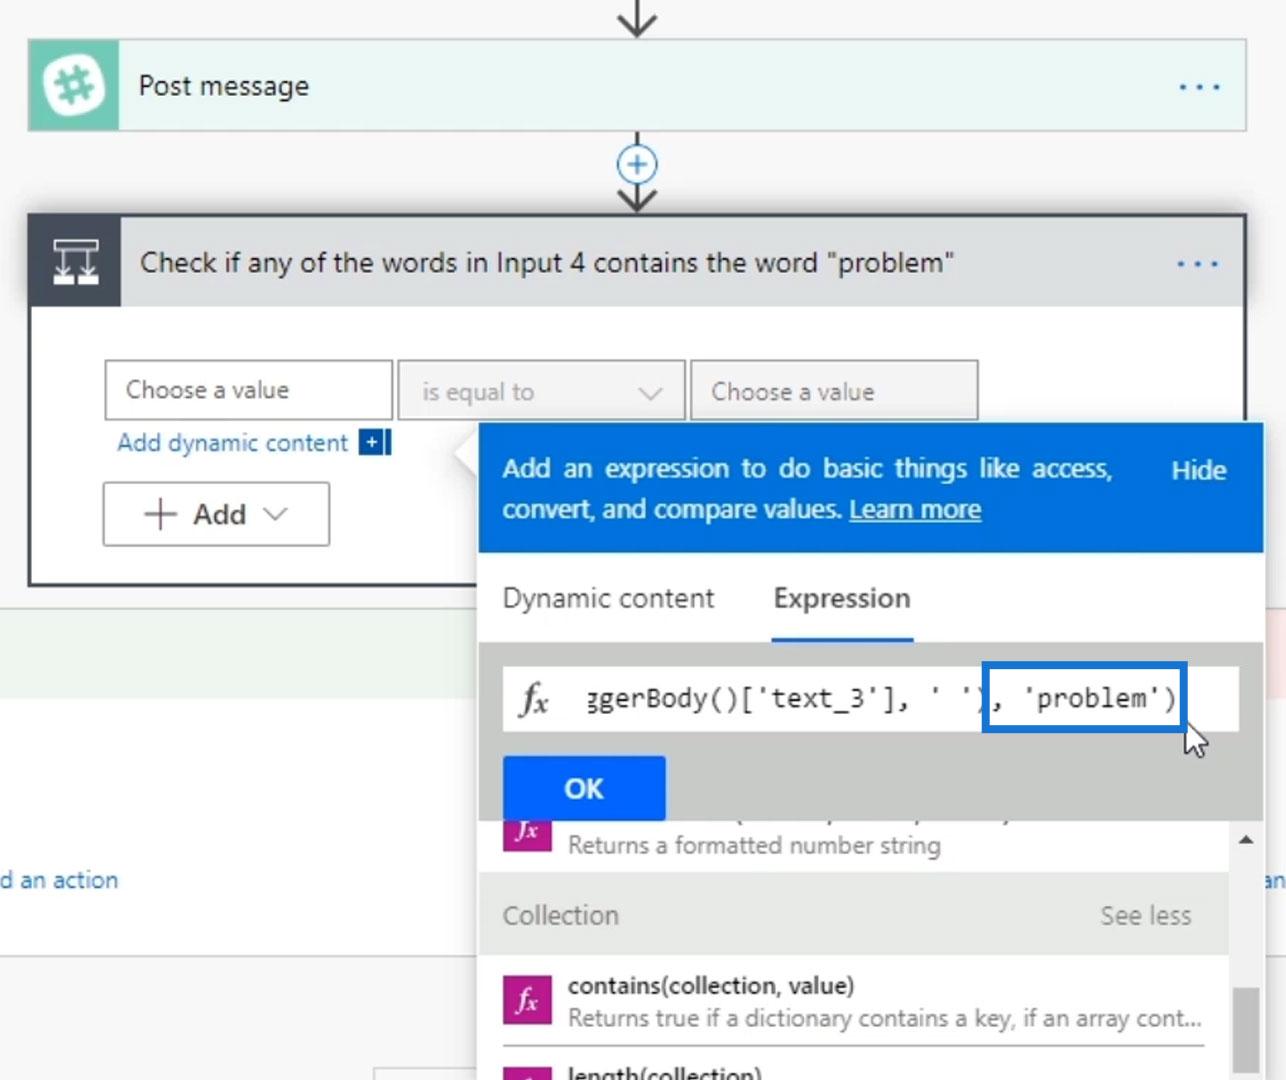The width and height of the screenshot is (1286, 1080).
Task: Click the condition step title text
Action: click(547, 263)
